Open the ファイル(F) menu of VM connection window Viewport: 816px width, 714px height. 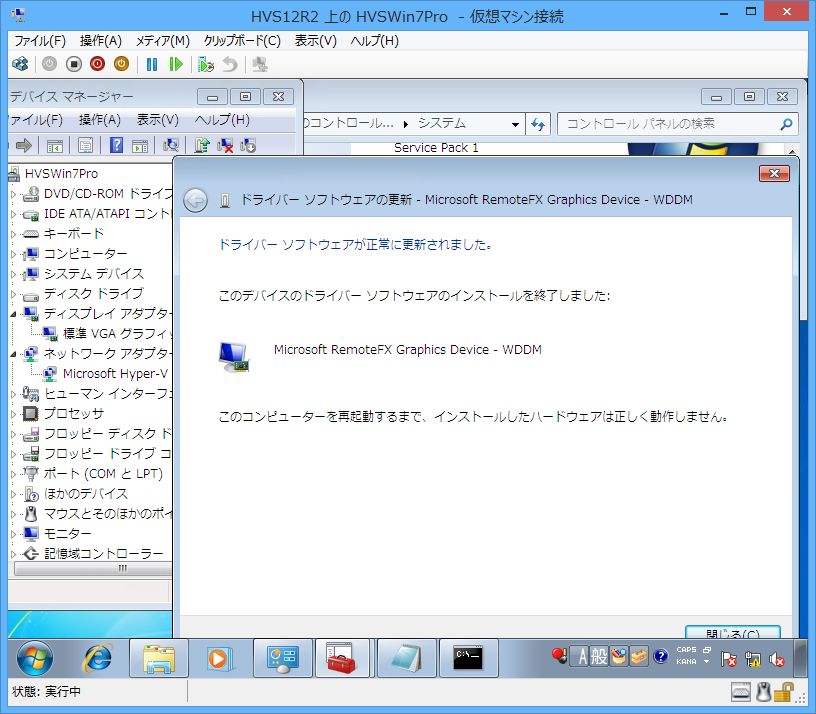[x=40, y=41]
